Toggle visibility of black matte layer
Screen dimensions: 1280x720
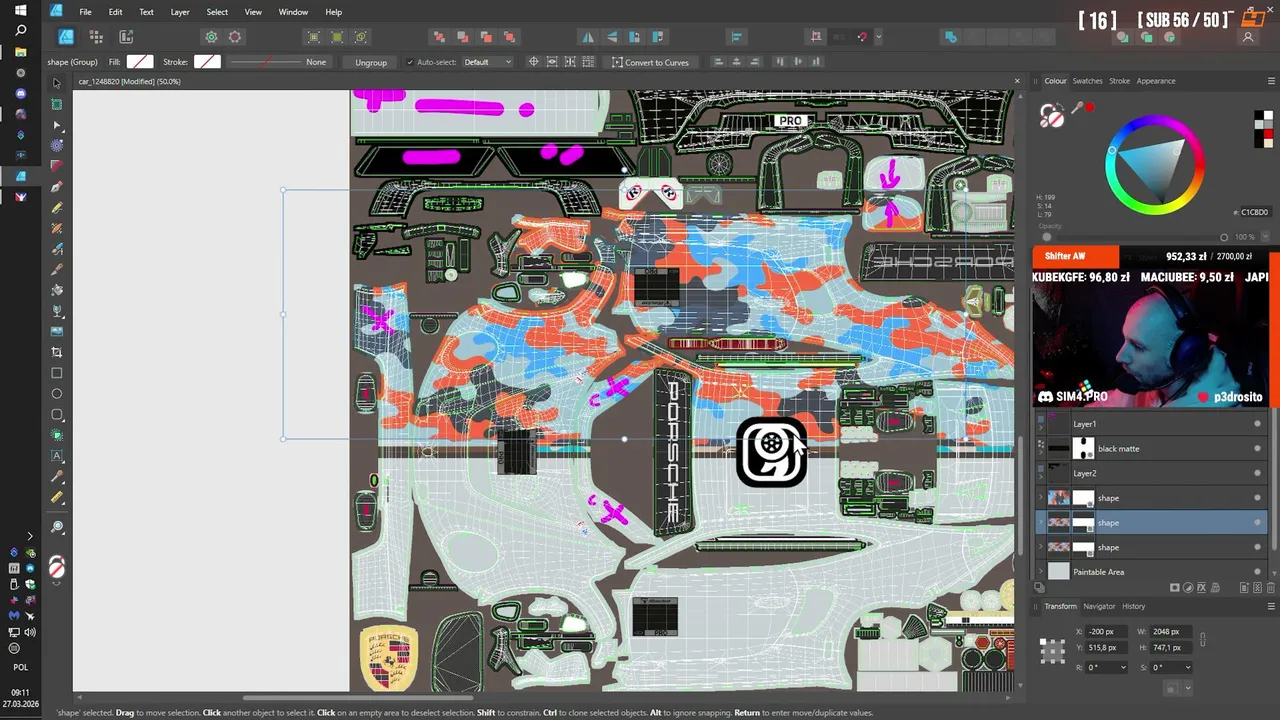click(1257, 449)
